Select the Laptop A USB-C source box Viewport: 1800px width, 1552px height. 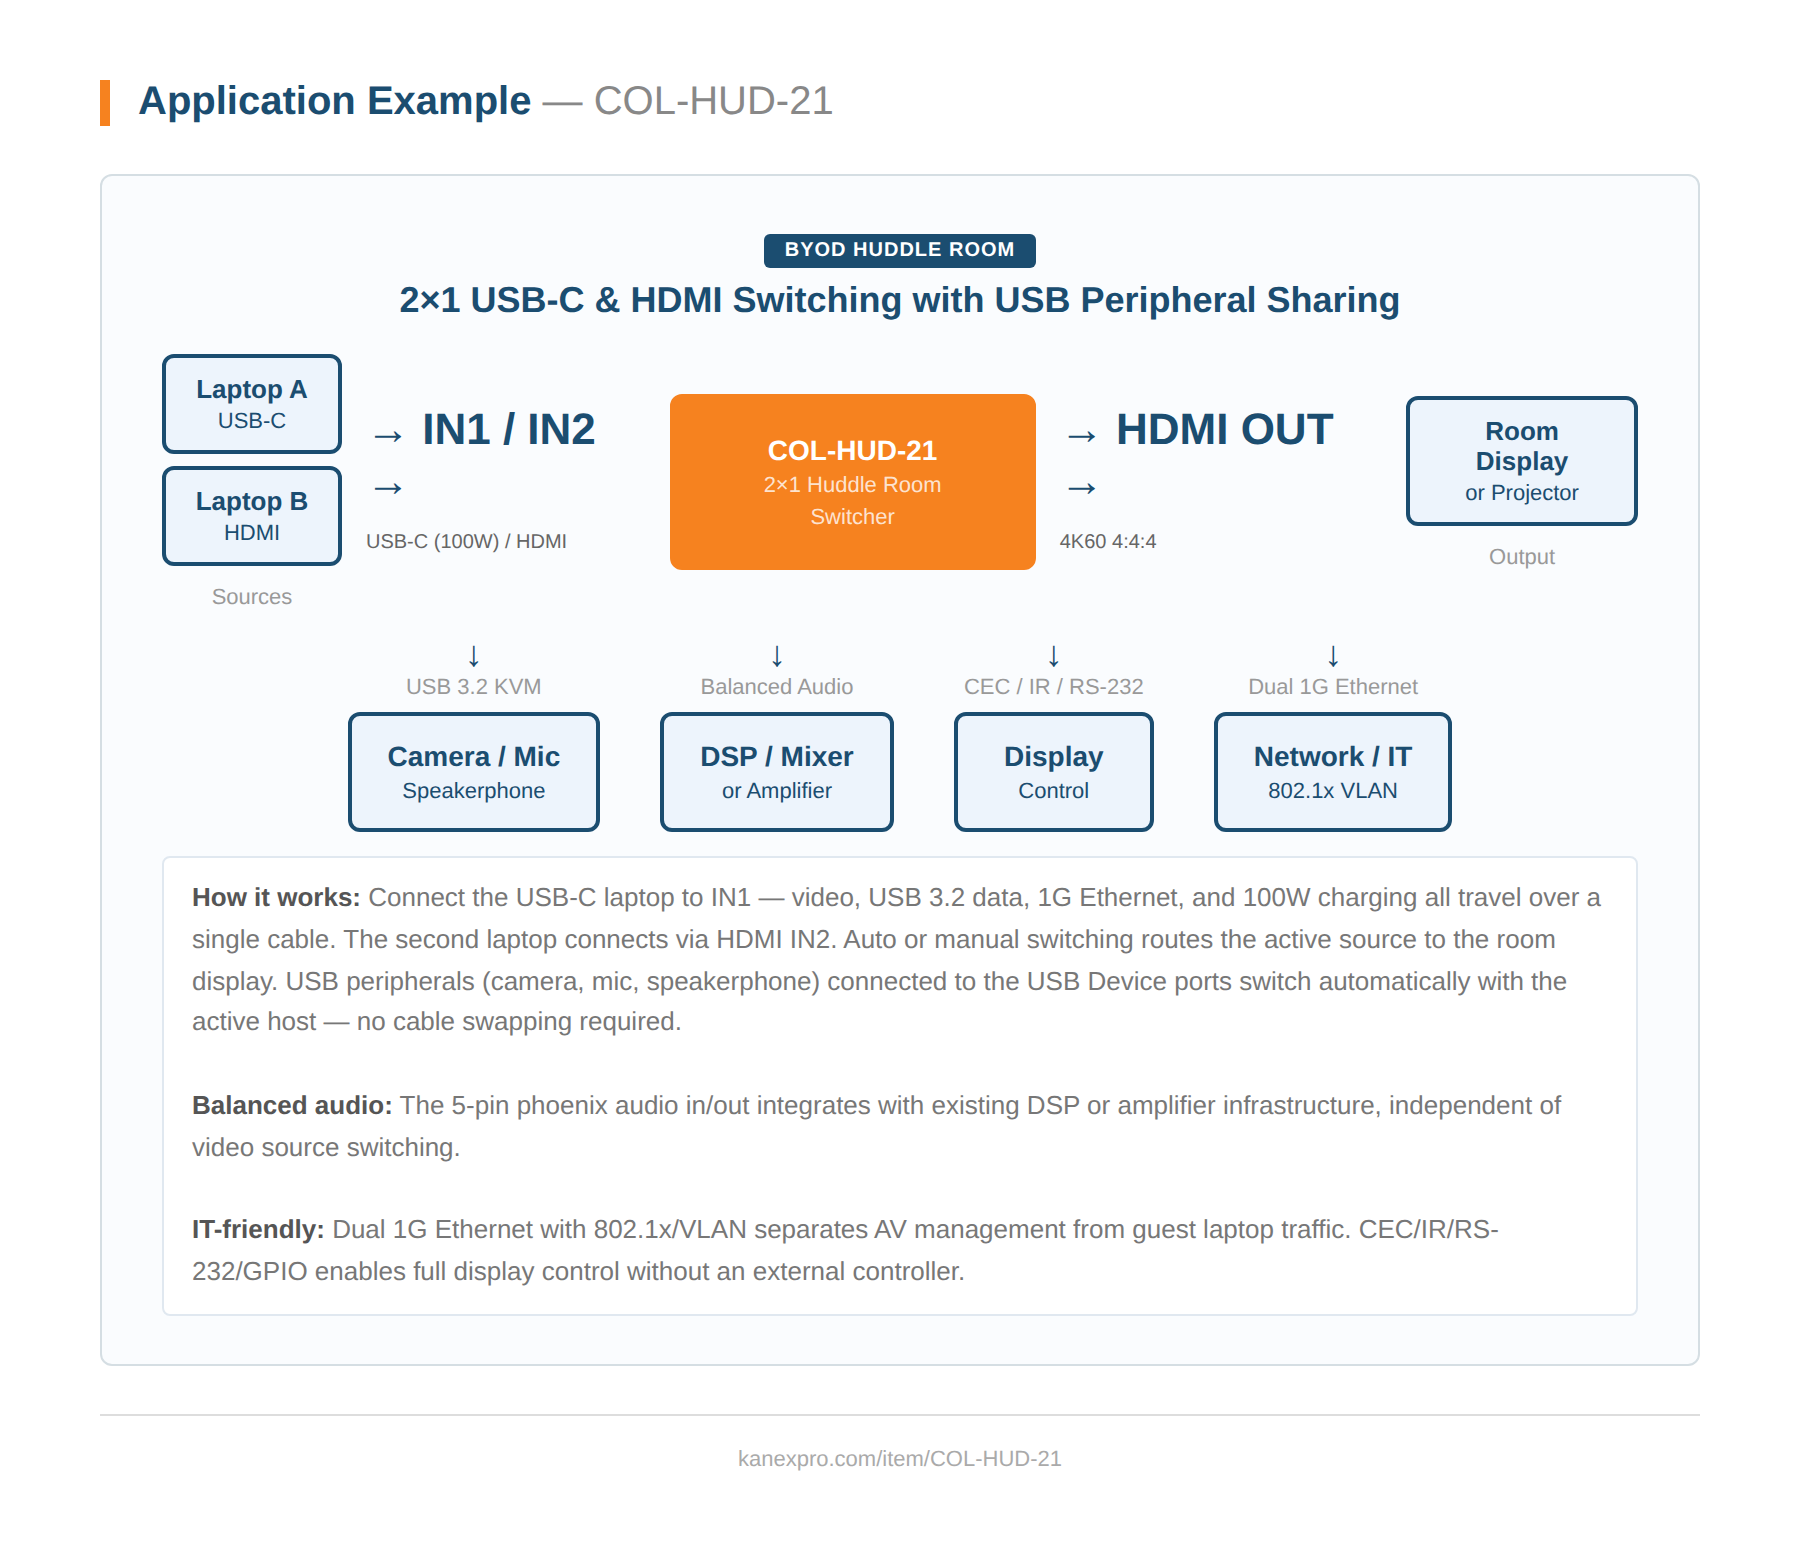pyautogui.click(x=252, y=404)
